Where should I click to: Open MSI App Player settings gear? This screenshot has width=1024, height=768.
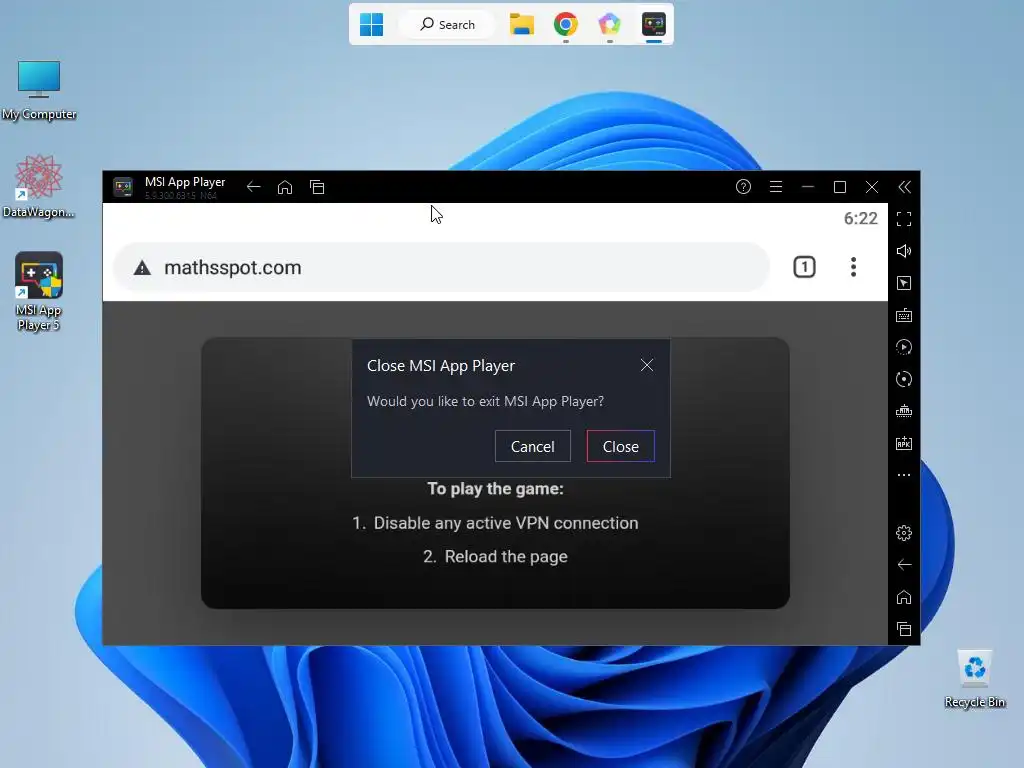904,533
